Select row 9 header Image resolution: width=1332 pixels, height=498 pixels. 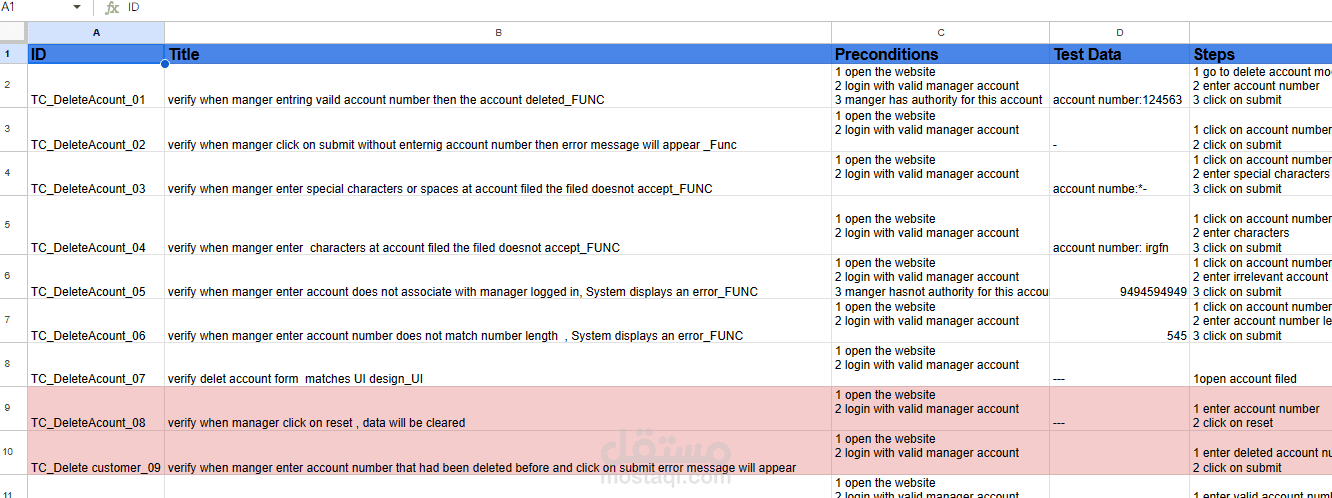(13, 408)
